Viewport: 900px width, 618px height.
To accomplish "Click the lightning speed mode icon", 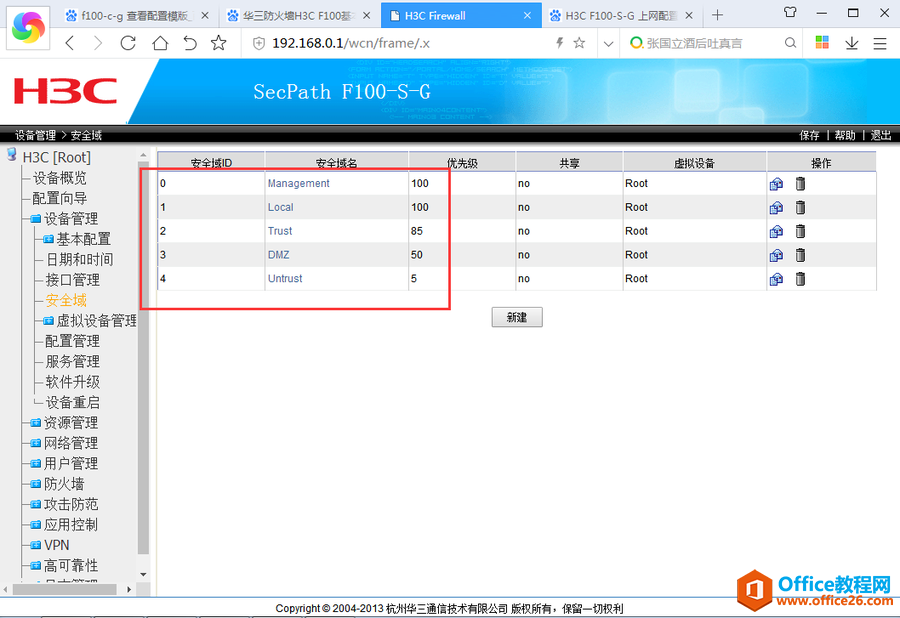I will 560,42.
